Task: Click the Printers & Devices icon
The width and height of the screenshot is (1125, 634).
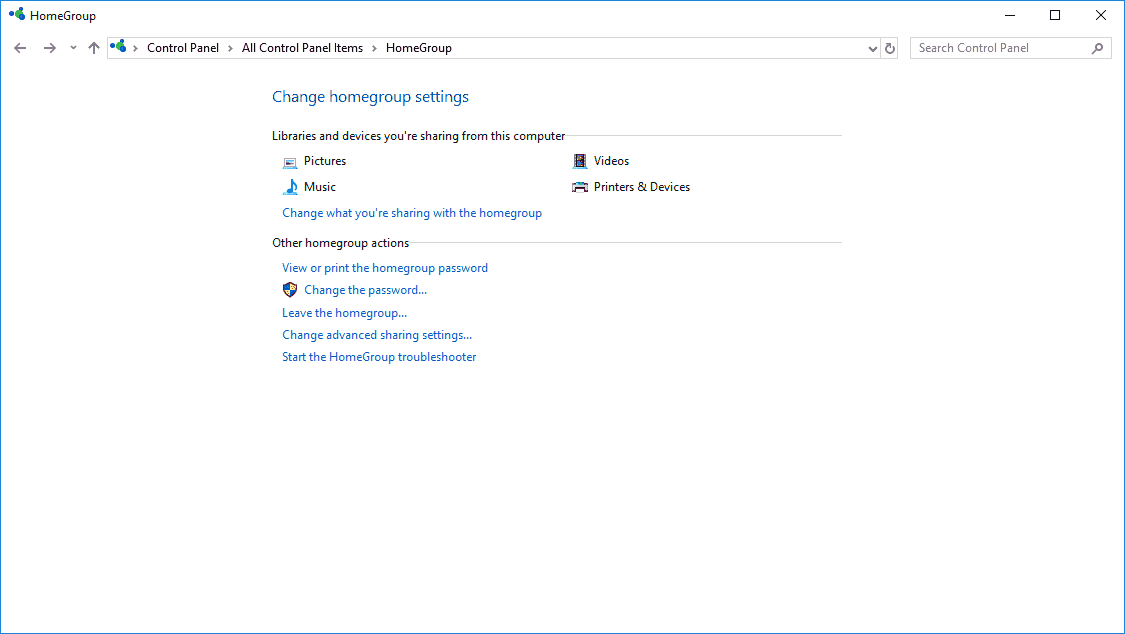Action: click(x=580, y=187)
